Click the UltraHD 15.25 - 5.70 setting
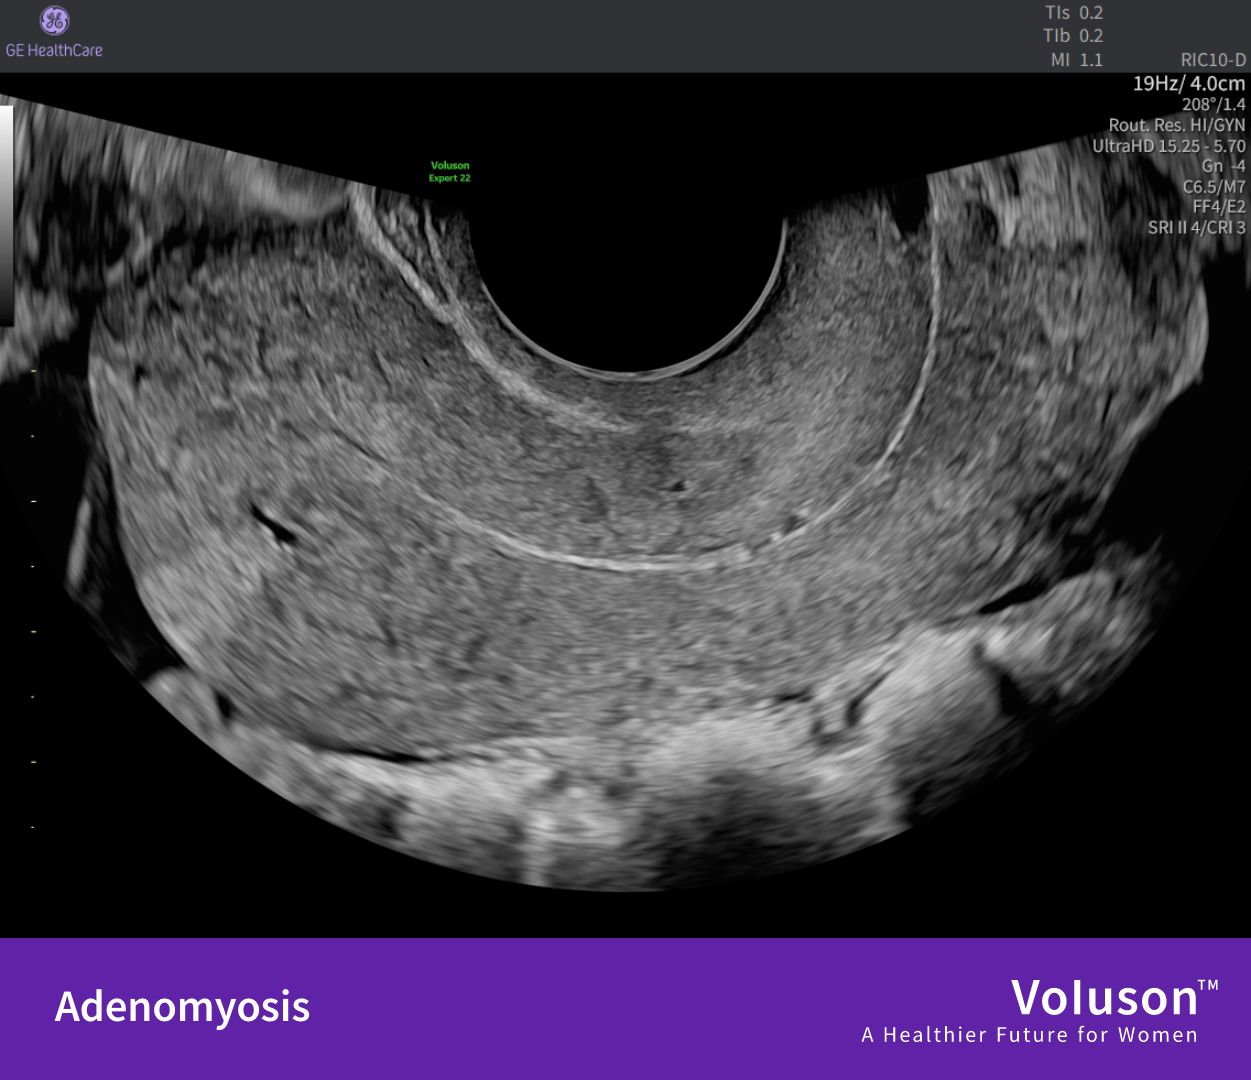Viewport: 1251px width, 1080px height. 1168,146
